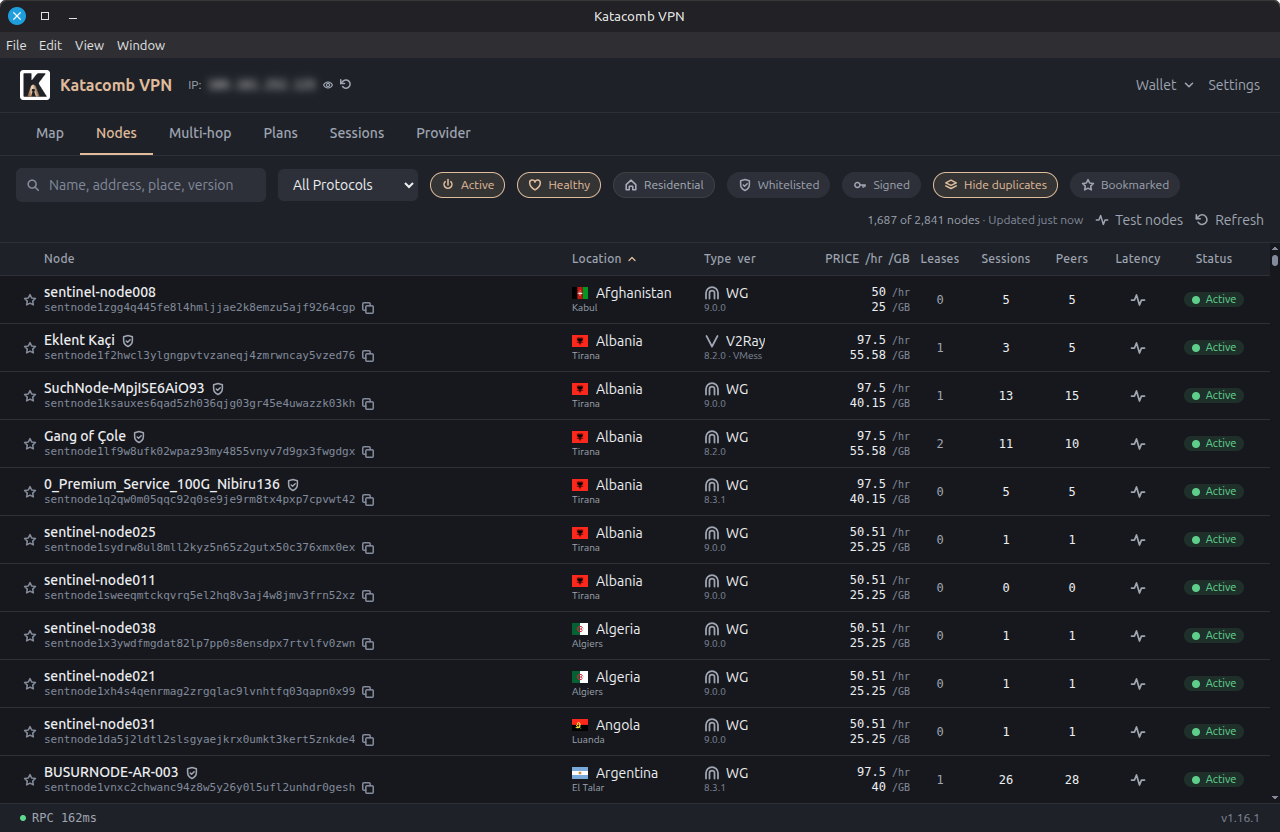Click the version v1.16.1 label

(x=1240, y=818)
